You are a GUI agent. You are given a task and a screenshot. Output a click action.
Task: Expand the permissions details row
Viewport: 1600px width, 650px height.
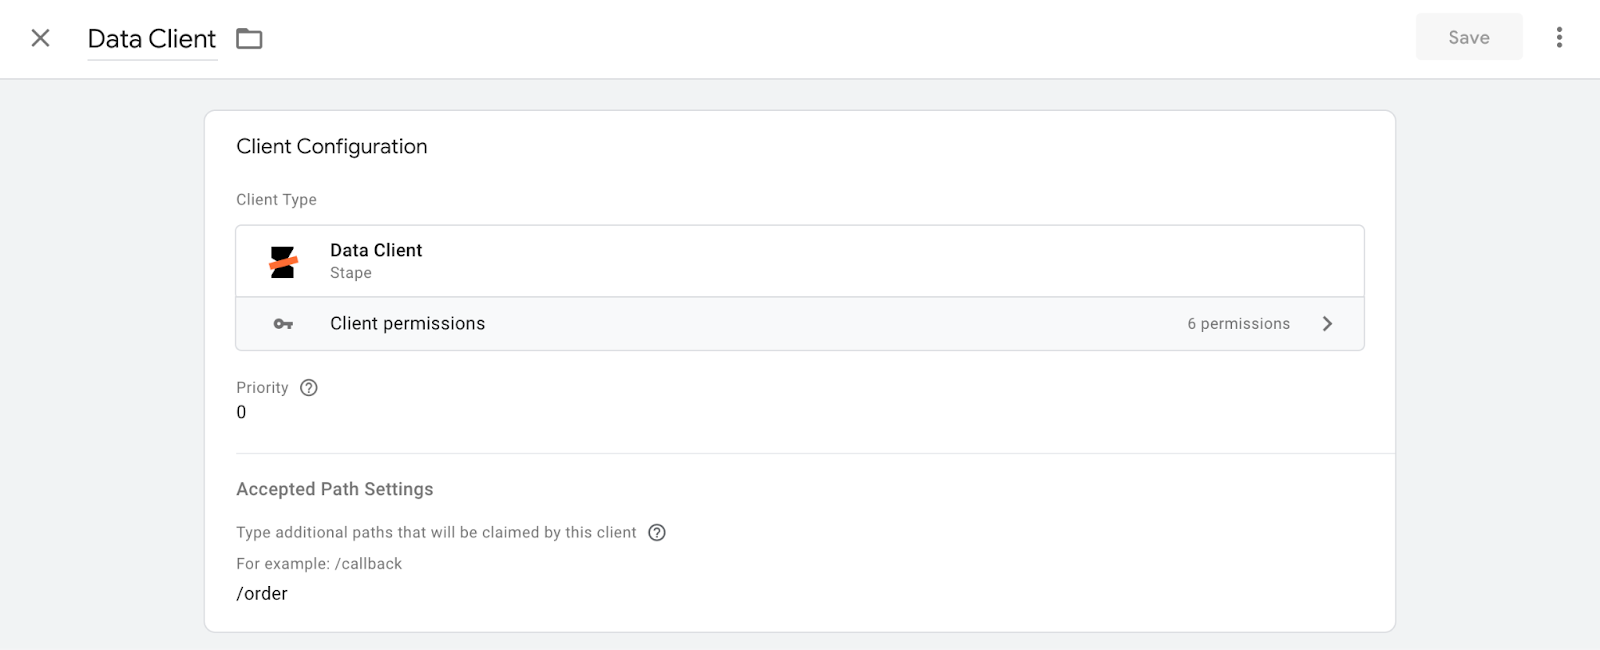800,323
